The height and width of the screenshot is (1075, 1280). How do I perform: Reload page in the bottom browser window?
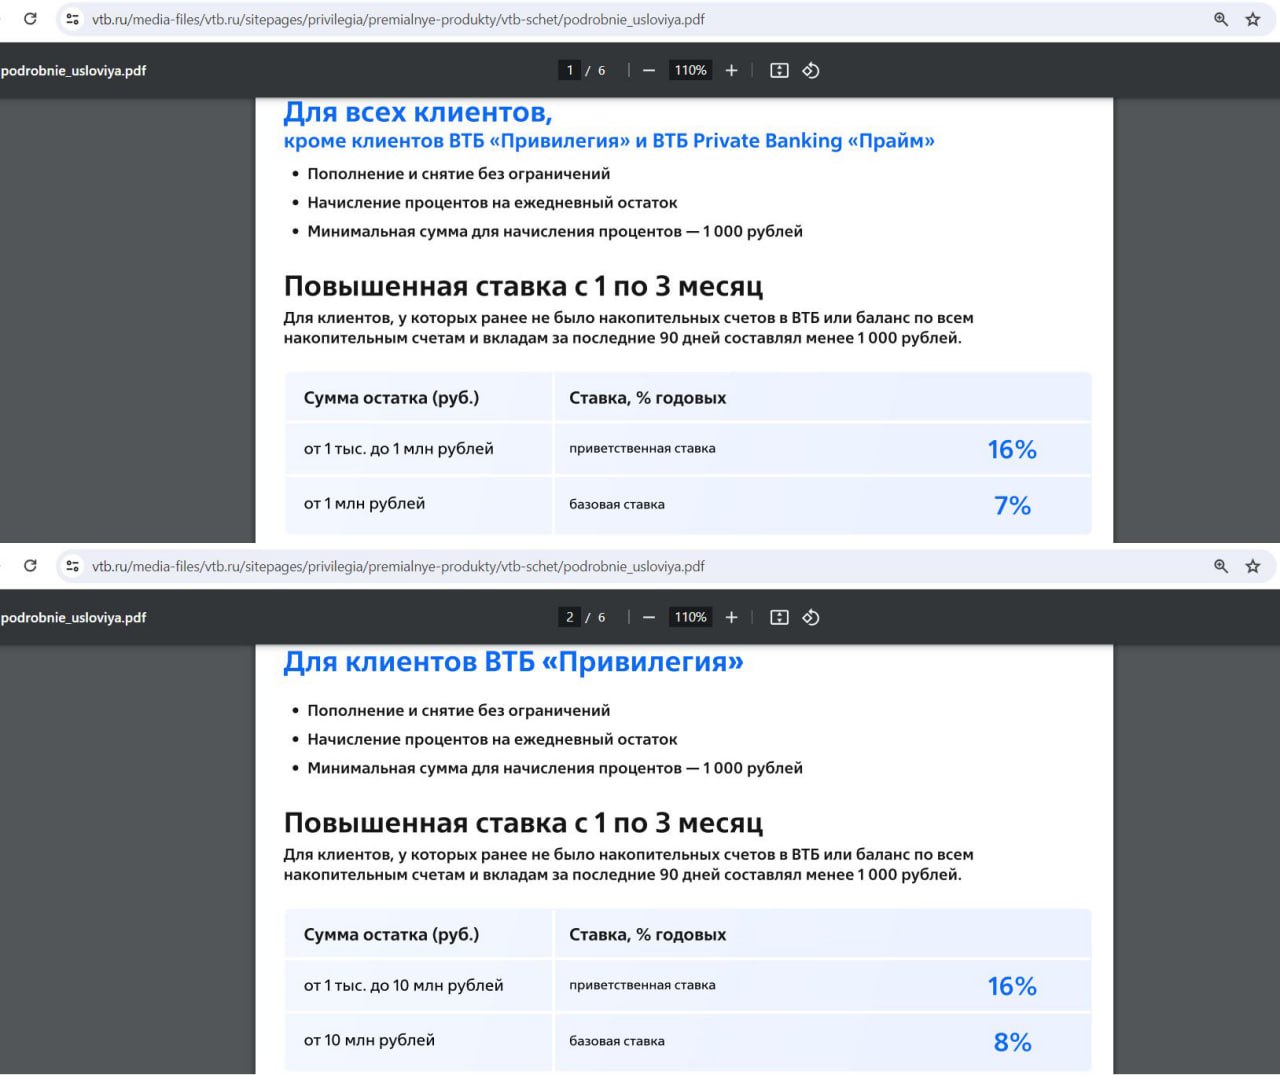pyautogui.click(x=30, y=566)
